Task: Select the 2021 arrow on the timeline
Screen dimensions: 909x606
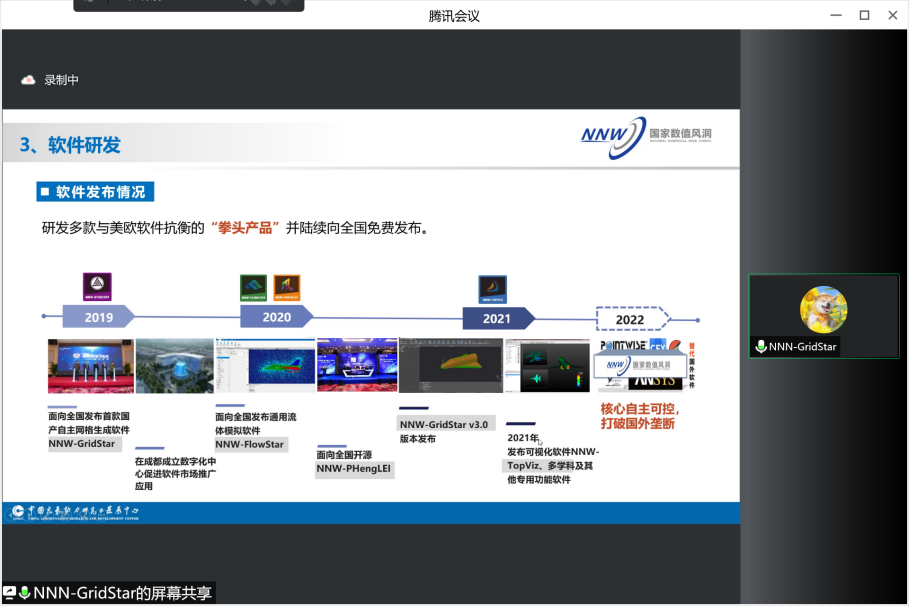Action: 497,318
